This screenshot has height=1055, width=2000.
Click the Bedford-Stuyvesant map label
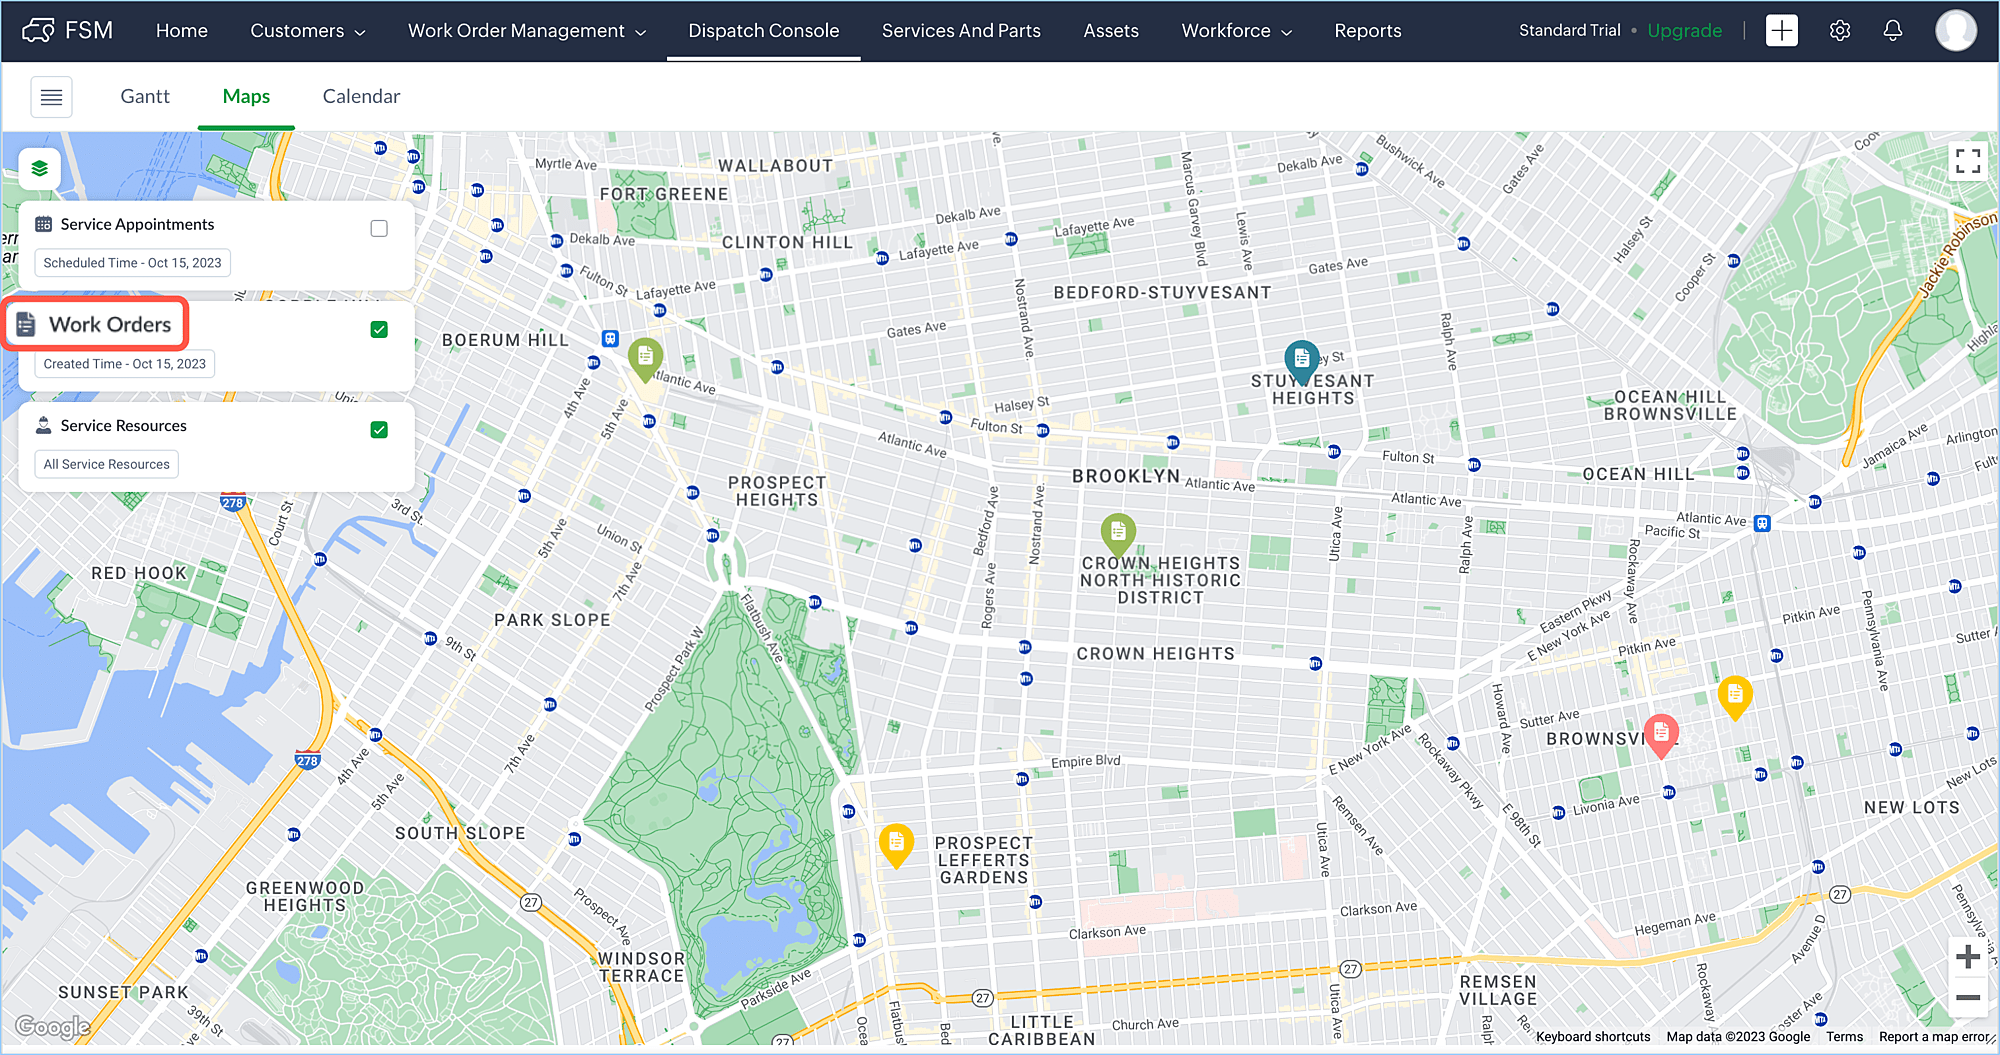click(x=1162, y=293)
